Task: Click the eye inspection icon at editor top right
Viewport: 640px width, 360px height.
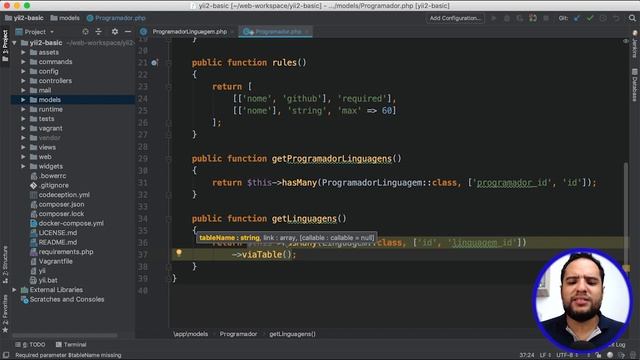Action: [626, 41]
